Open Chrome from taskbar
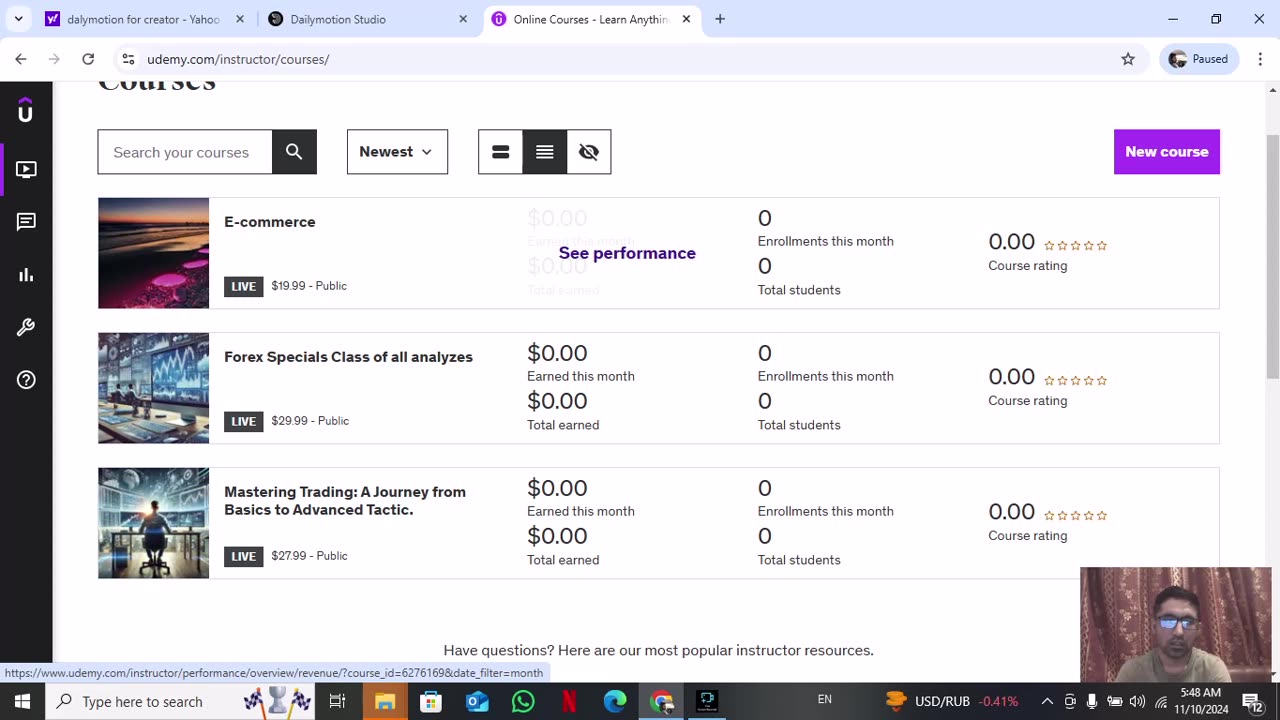1280x720 pixels. point(661,701)
